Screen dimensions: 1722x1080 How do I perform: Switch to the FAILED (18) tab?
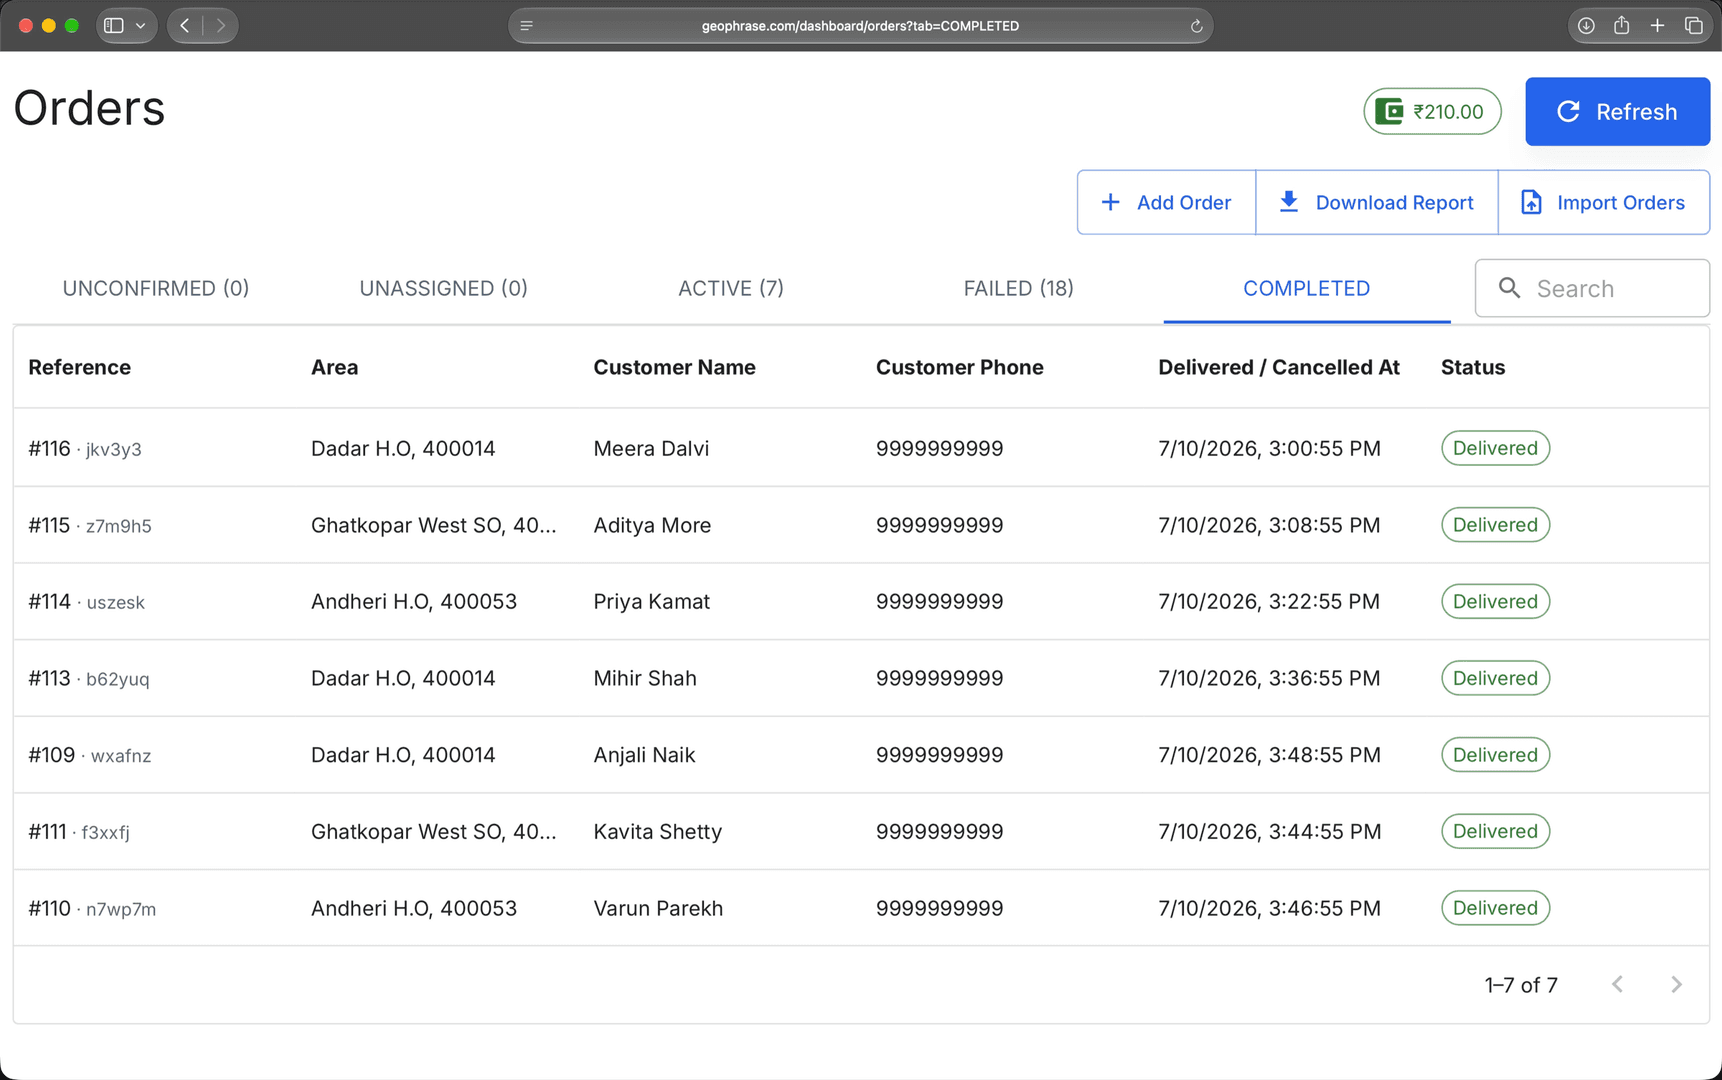tap(1018, 288)
